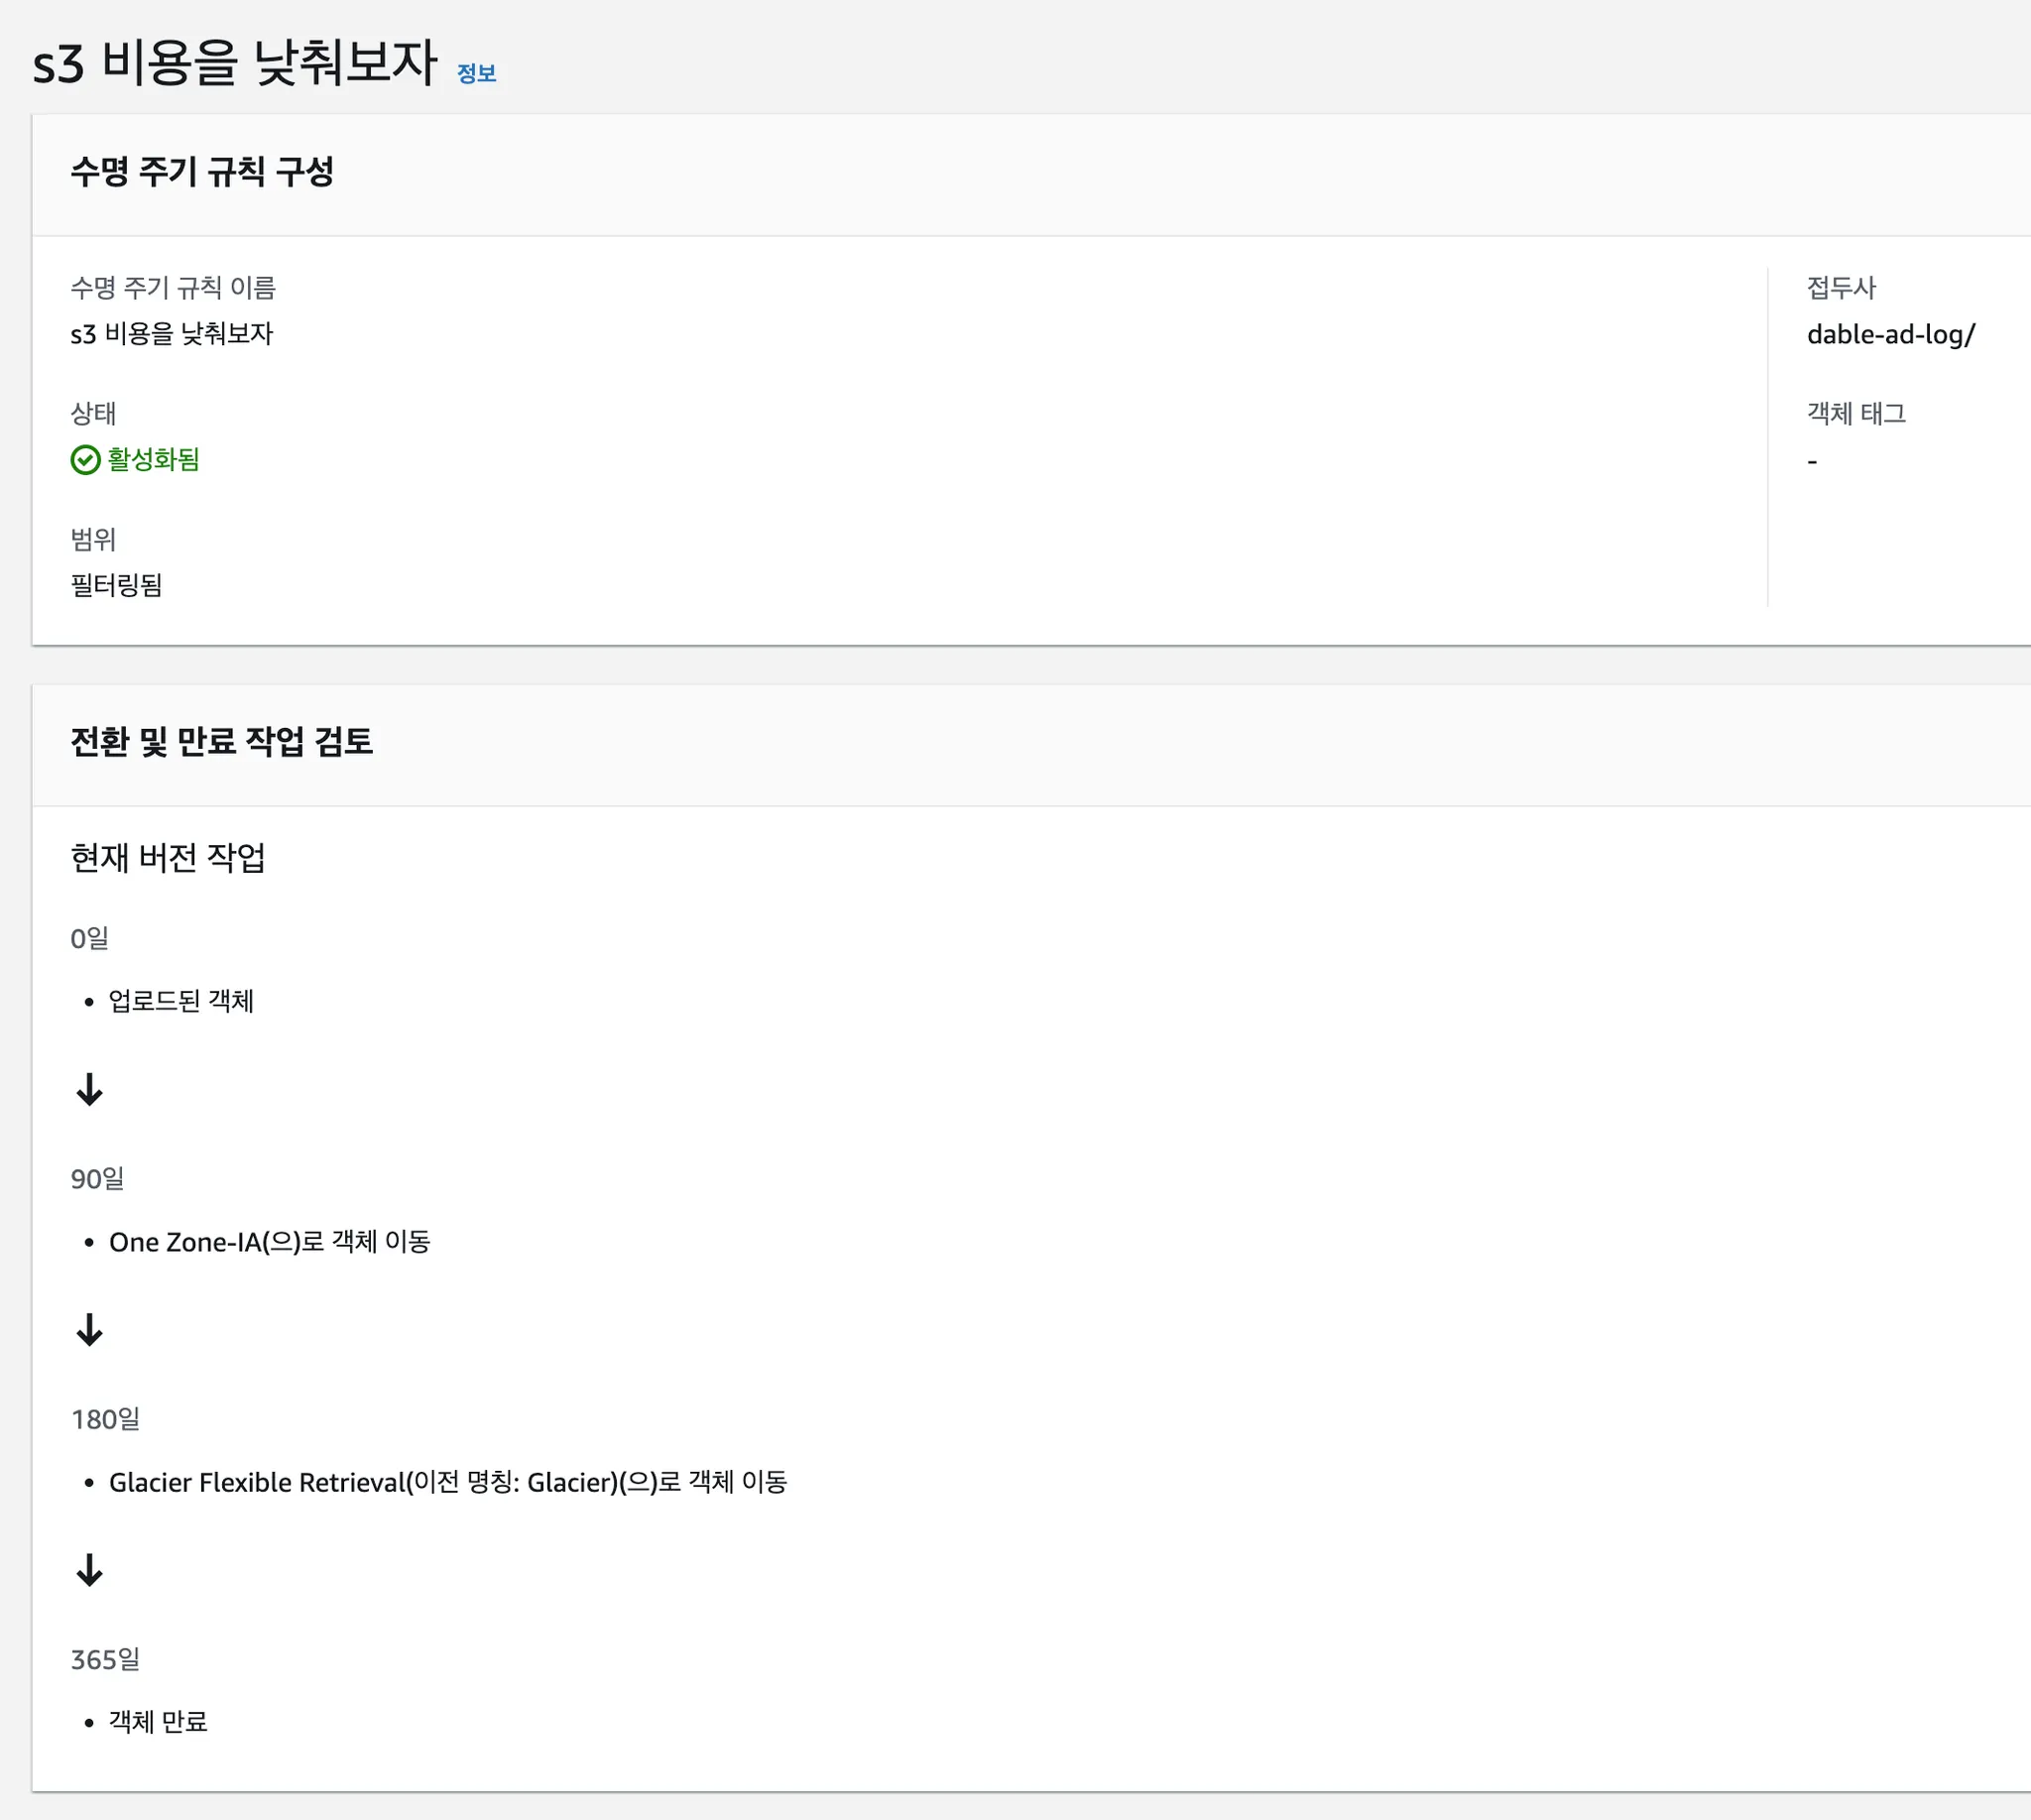The height and width of the screenshot is (1820, 2031).
Task: Click the arrow below One Zone-IA step
Action: coord(90,1329)
